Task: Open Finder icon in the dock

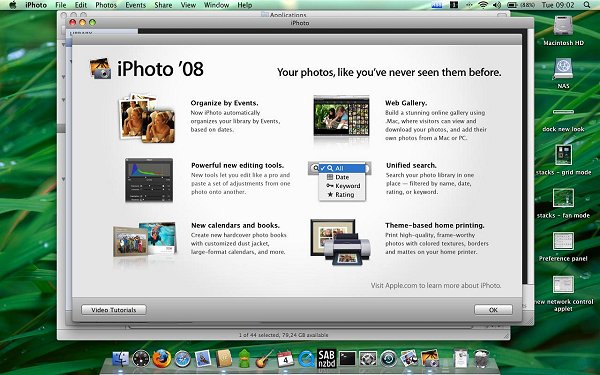Action: coord(121,359)
